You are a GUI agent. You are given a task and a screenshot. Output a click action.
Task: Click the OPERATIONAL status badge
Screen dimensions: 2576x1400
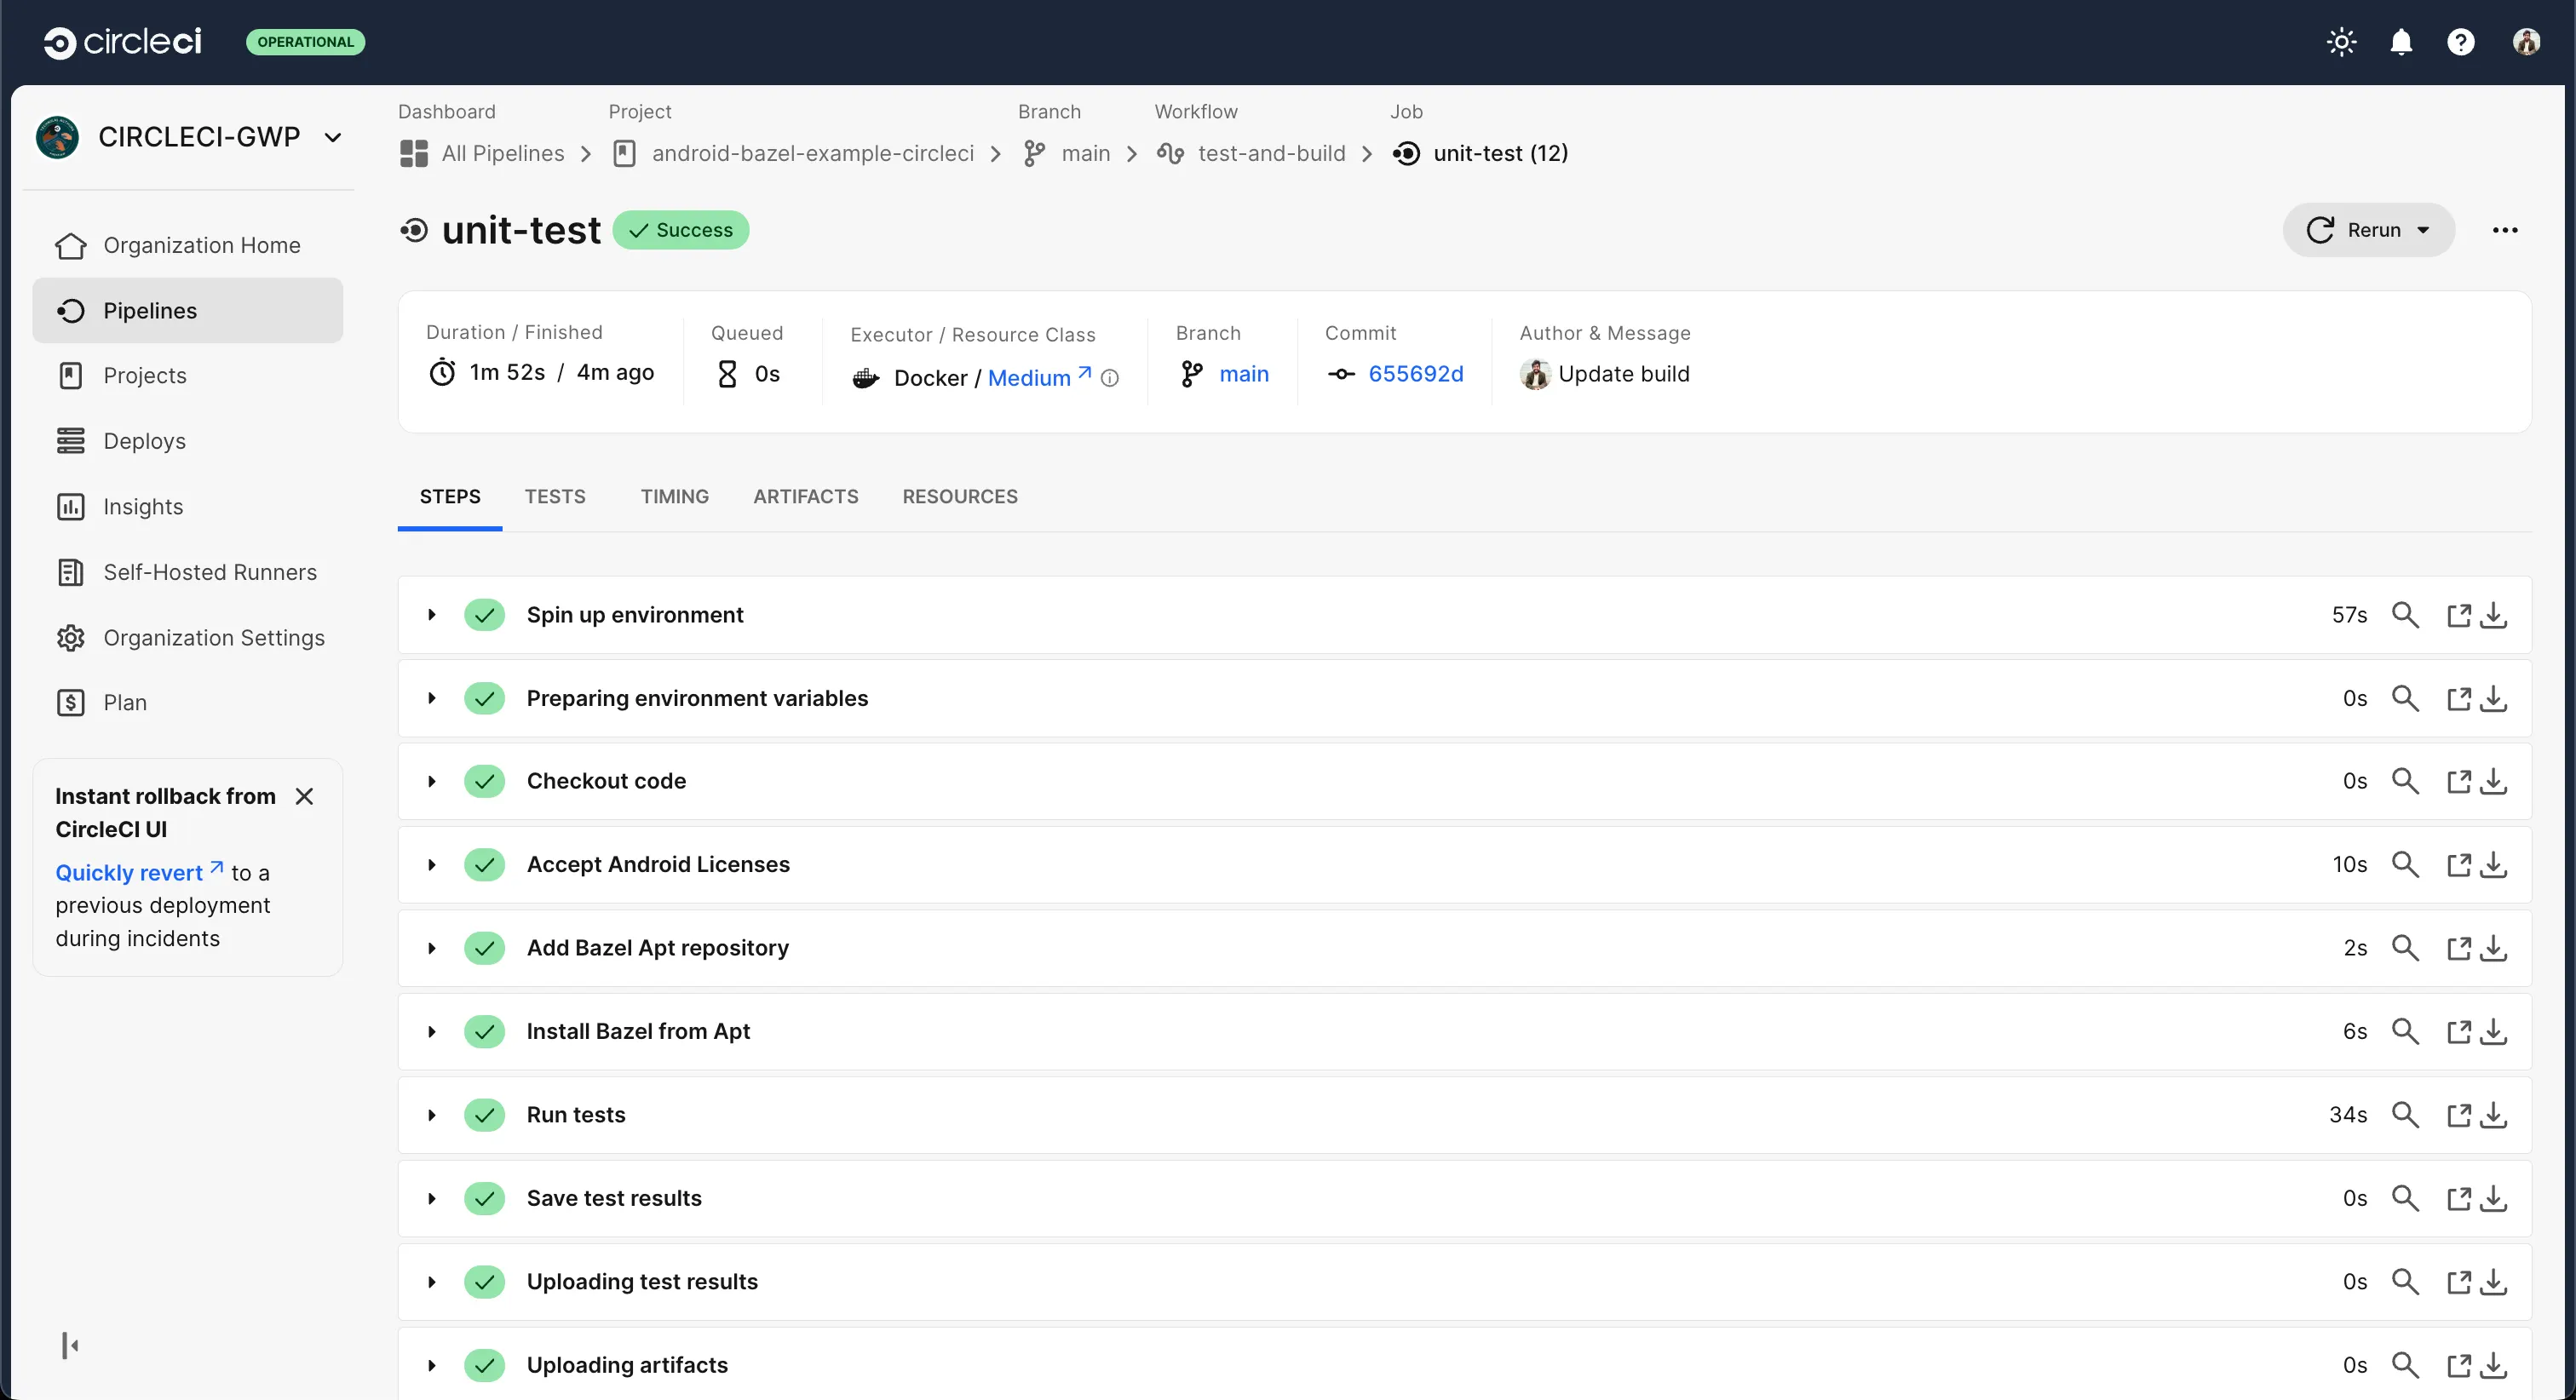point(305,42)
